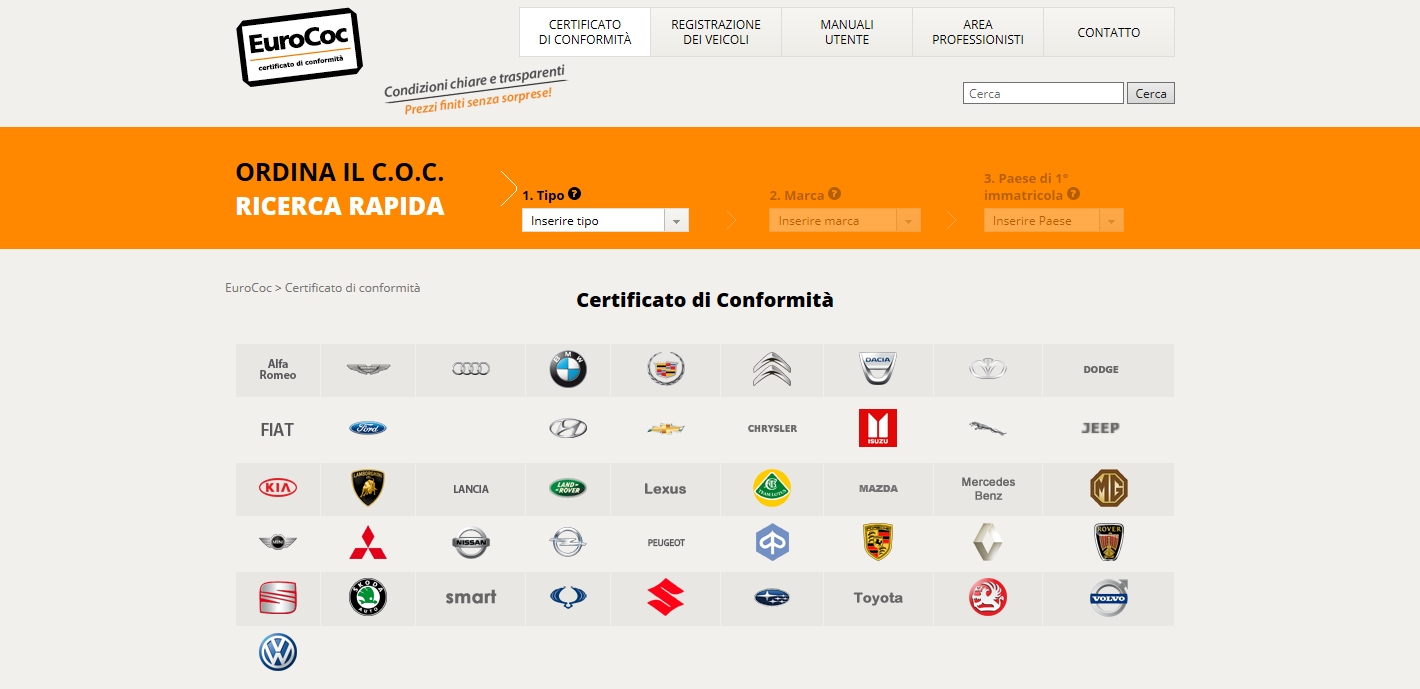The height and width of the screenshot is (689, 1420).
Task: Open the Certificato di Conformità menu
Action: pyautogui.click(x=585, y=32)
